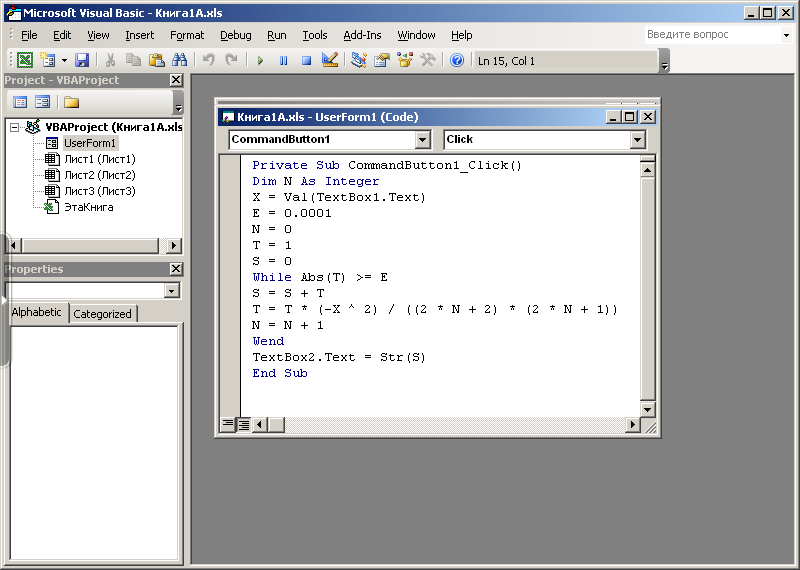Open Find with the binoculars icon

tap(180, 60)
